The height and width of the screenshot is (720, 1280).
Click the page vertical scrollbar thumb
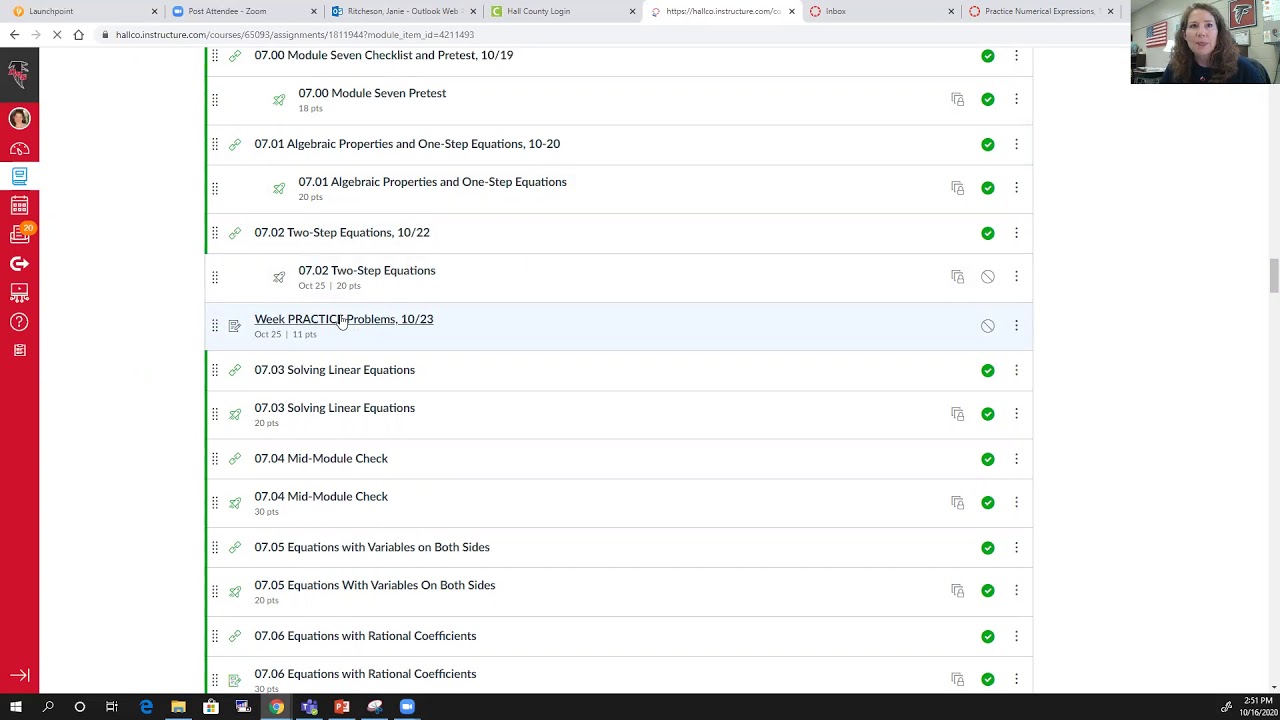(x=1274, y=276)
